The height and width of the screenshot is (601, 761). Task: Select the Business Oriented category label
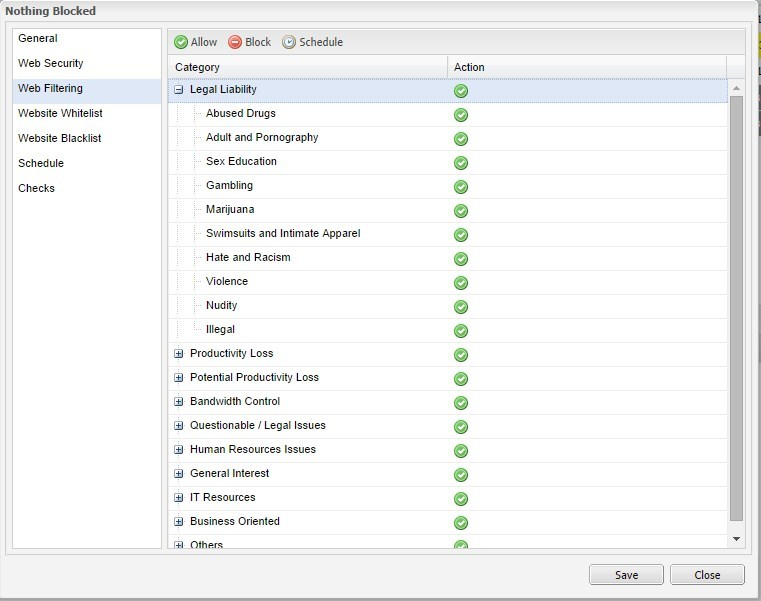235,521
